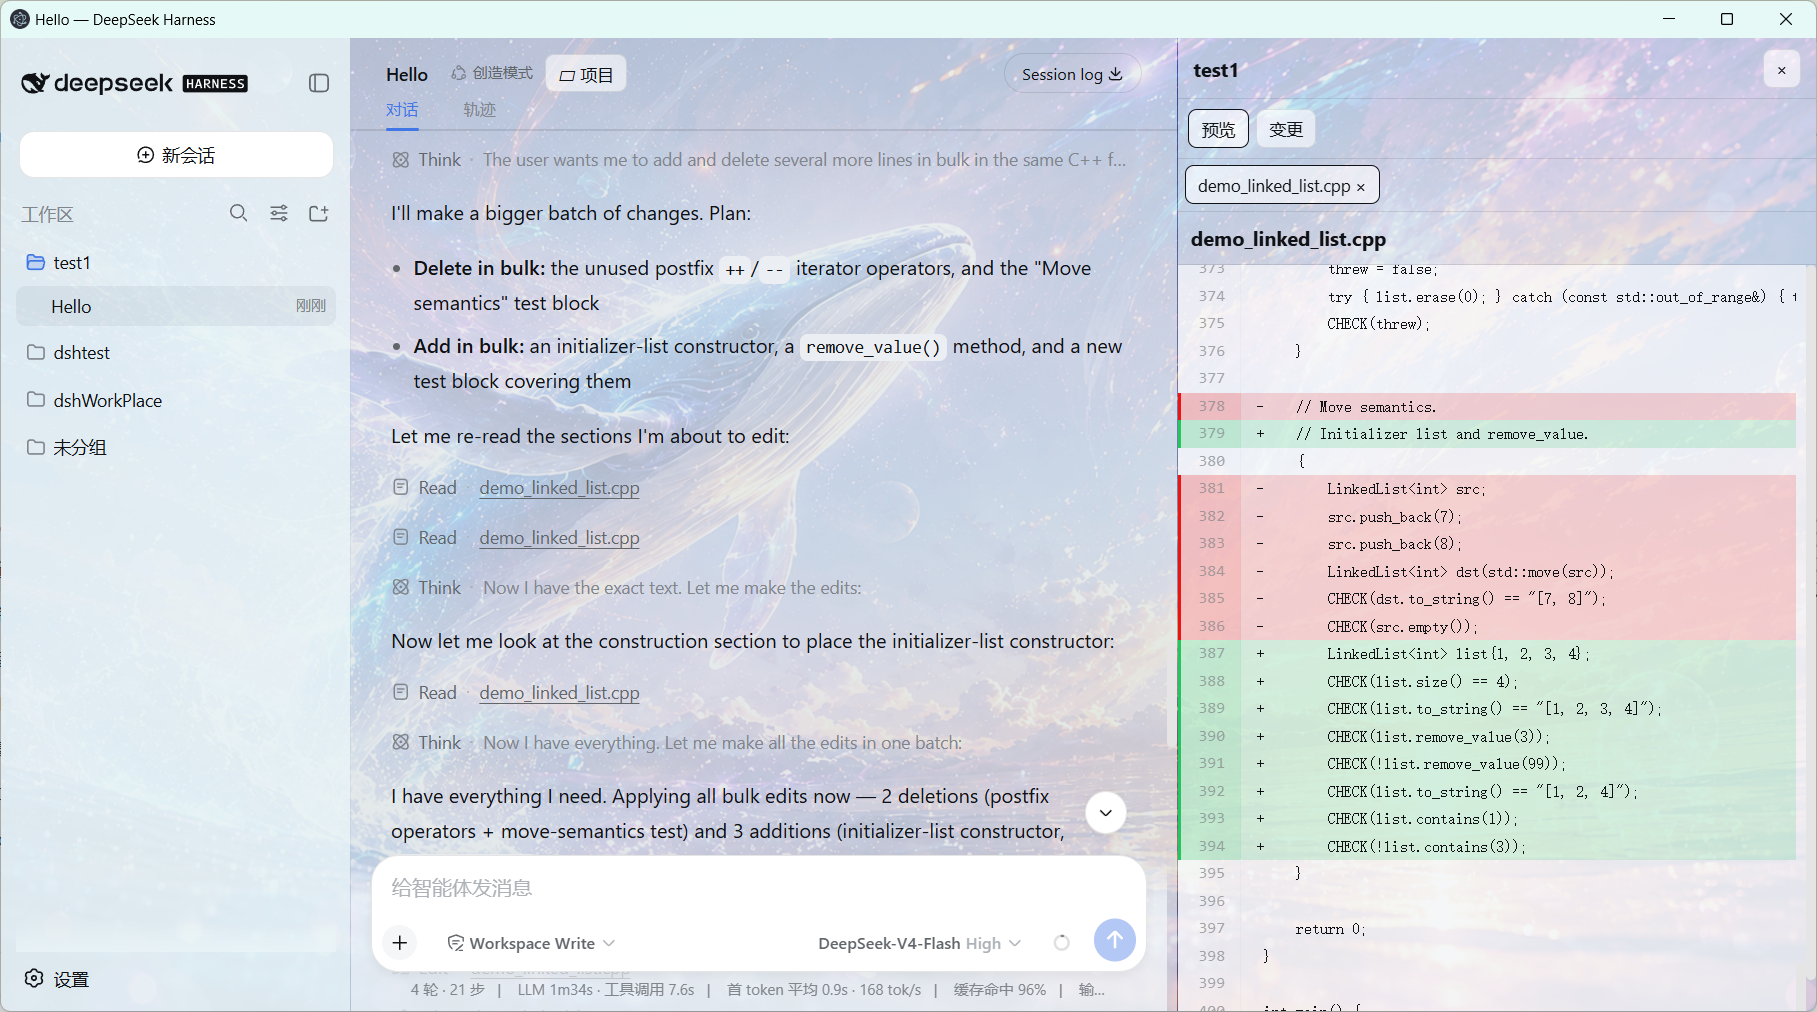
Task: Expand the first Think block about bulk edits
Action: (760, 160)
